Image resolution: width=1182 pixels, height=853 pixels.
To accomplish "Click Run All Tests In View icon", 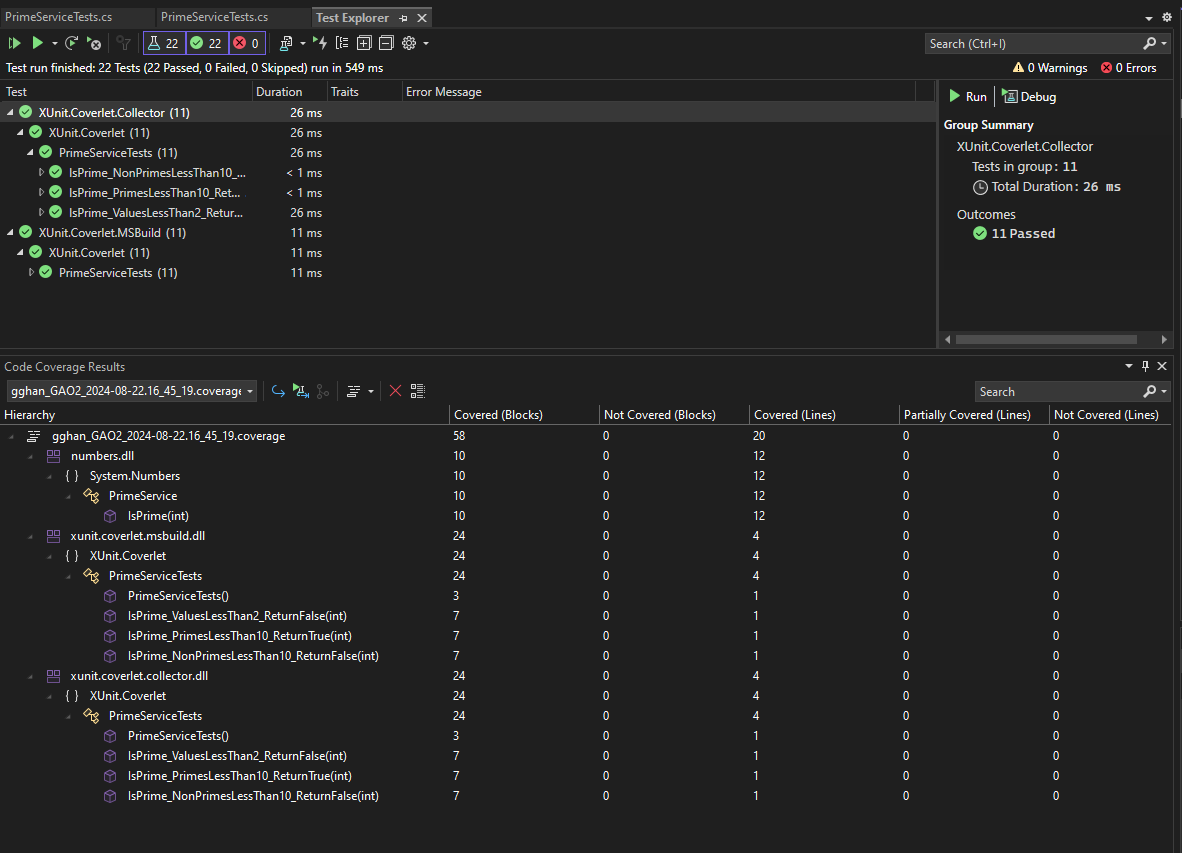I will tap(14, 43).
